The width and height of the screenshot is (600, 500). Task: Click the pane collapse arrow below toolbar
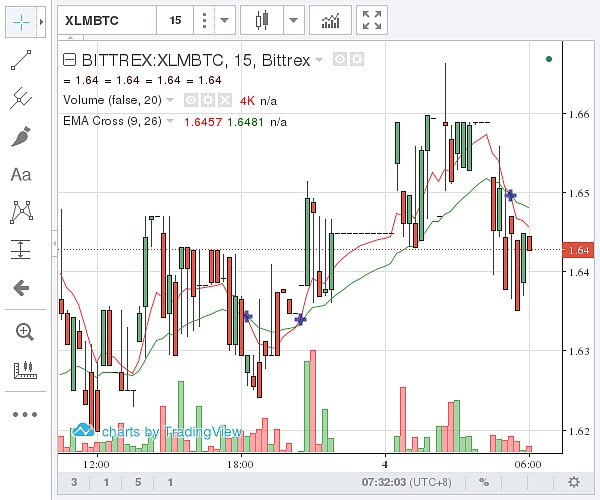[71, 38]
